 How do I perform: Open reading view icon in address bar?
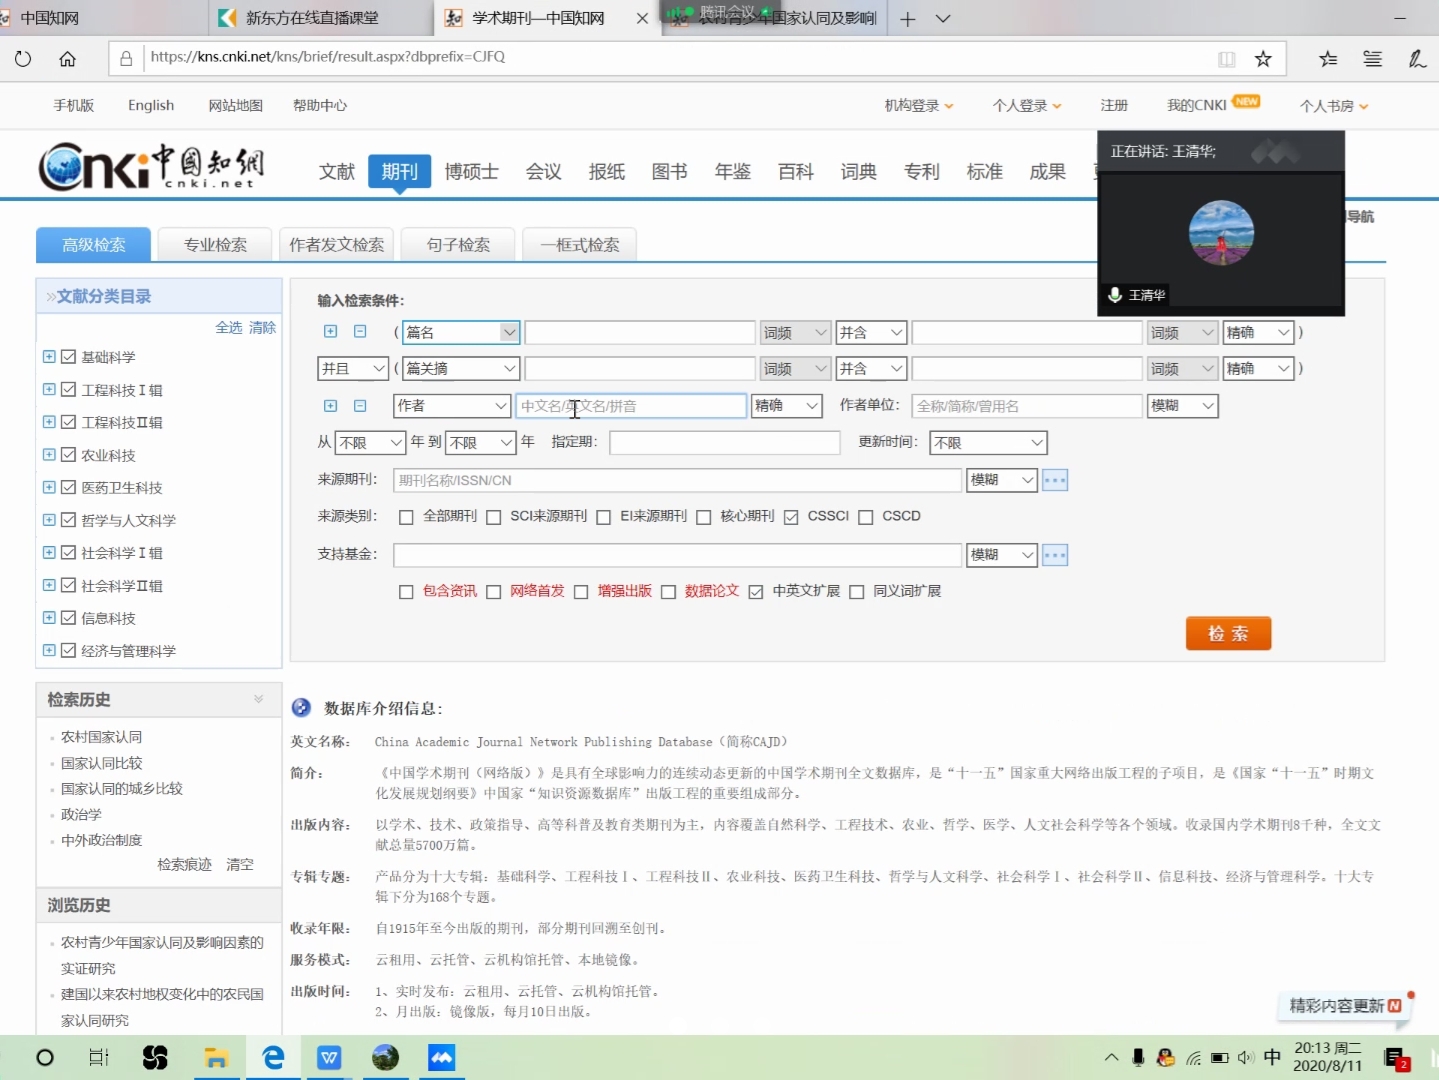(x=1227, y=59)
